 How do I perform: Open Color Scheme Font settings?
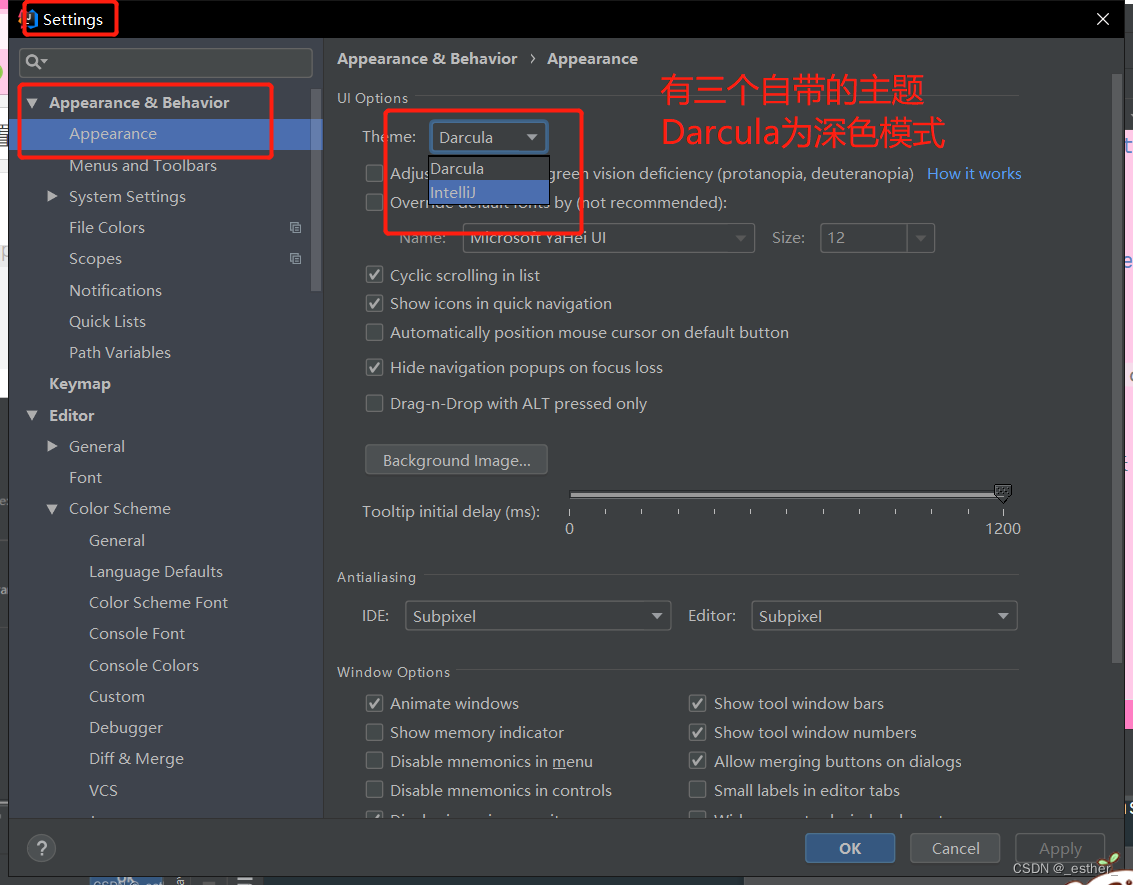158,603
